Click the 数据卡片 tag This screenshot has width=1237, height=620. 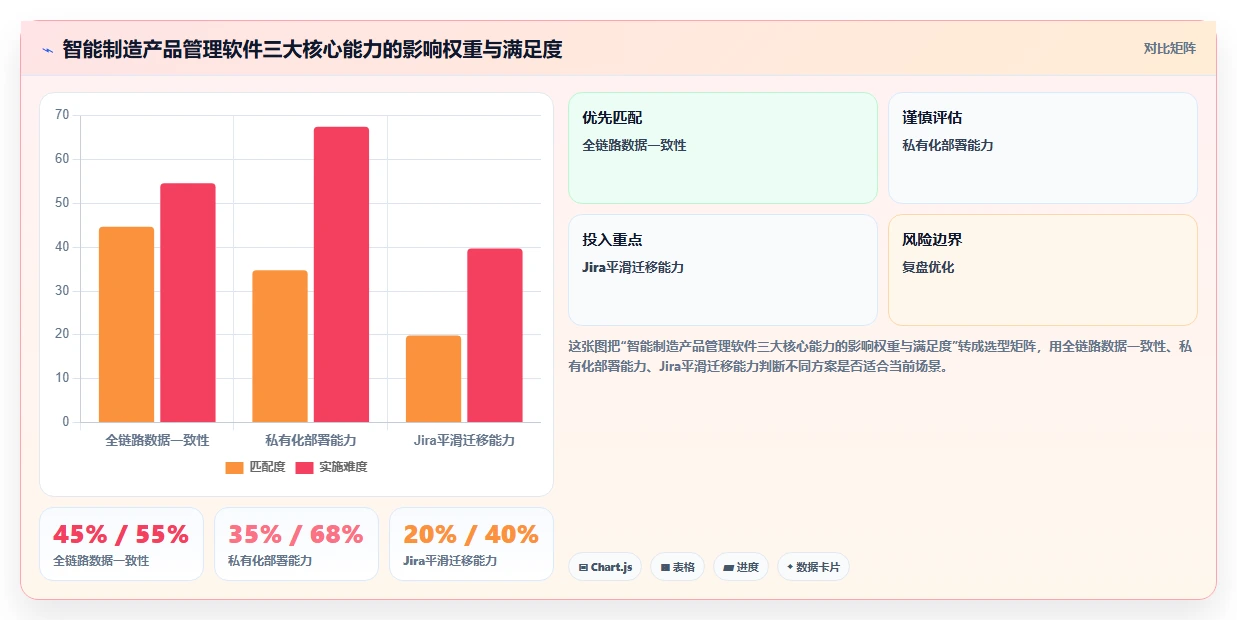(813, 567)
